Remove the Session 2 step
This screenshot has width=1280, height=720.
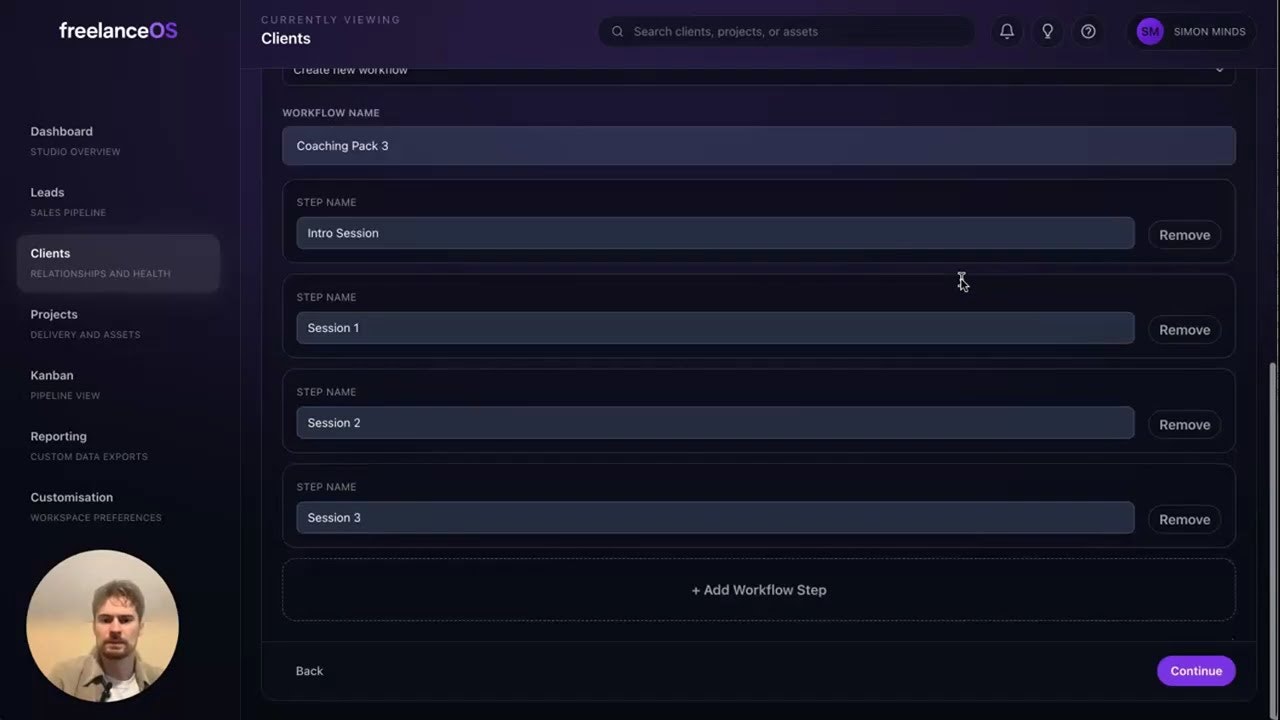point(1184,425)
